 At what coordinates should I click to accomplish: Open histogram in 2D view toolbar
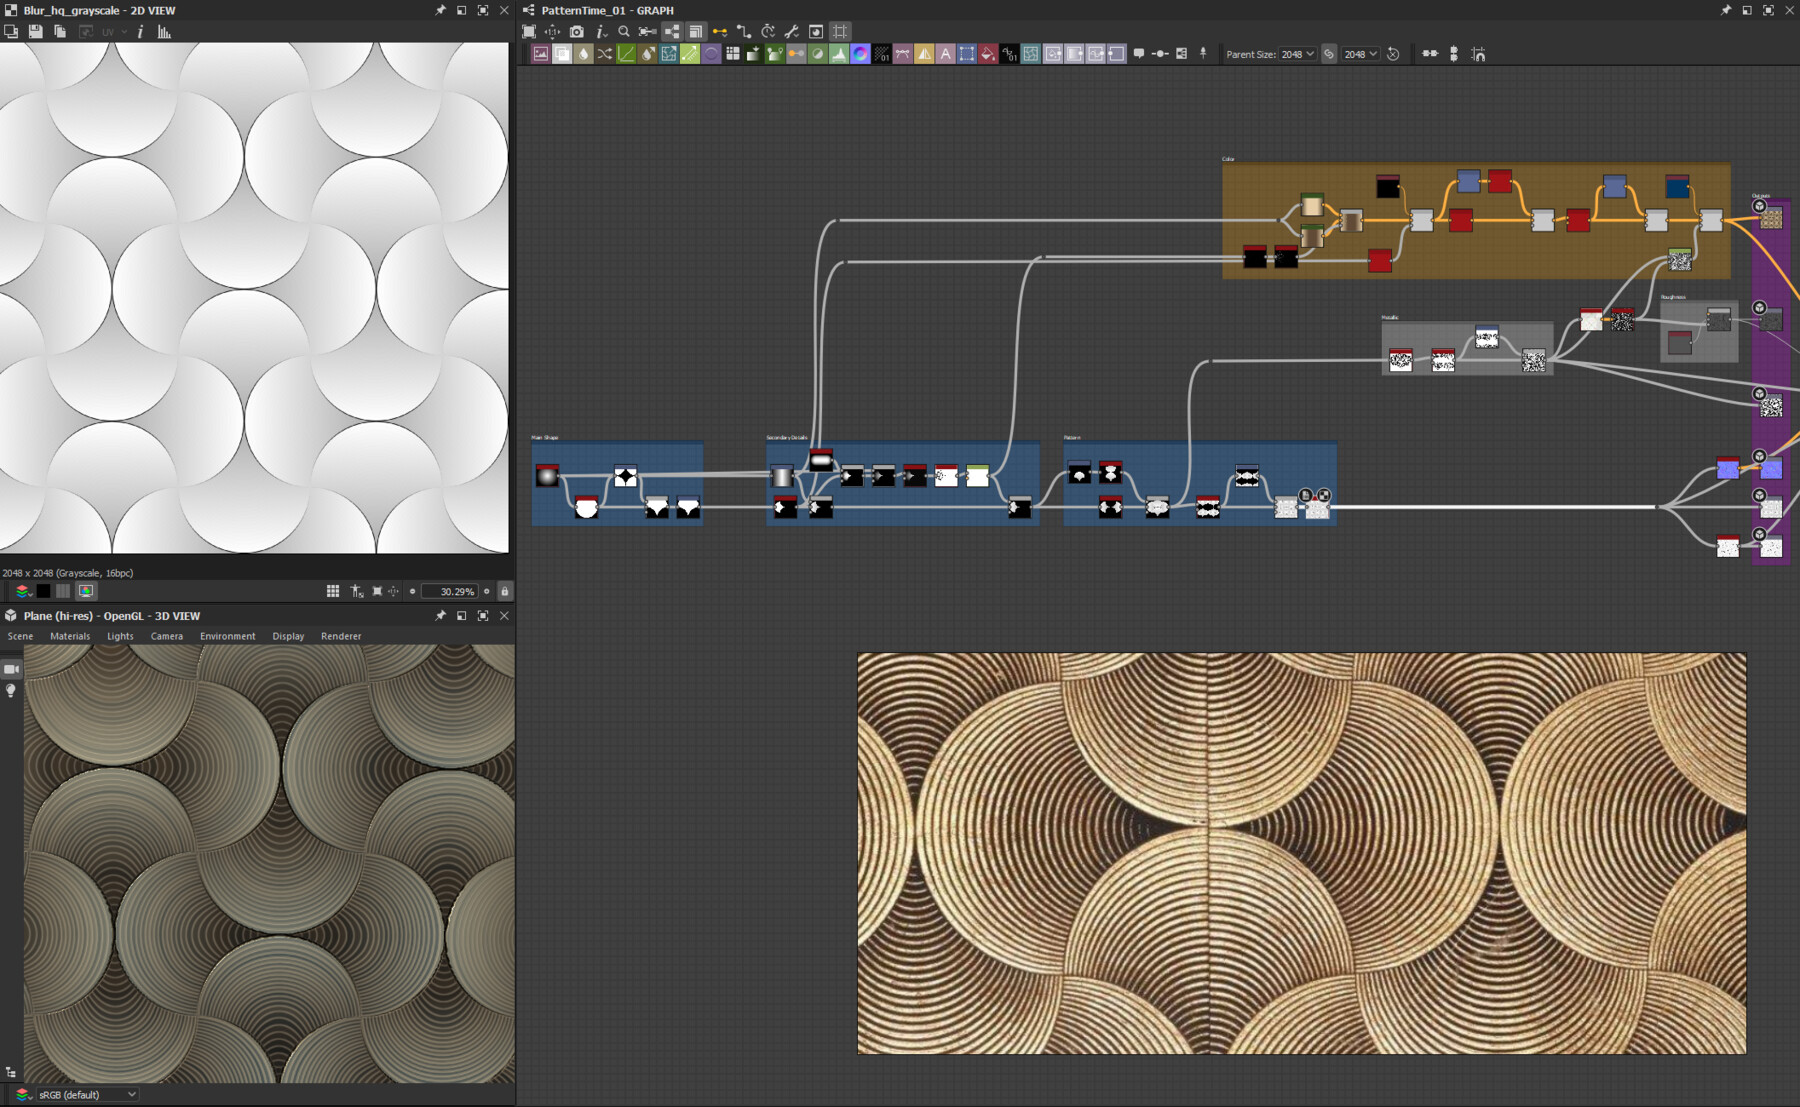coord(164,32)
